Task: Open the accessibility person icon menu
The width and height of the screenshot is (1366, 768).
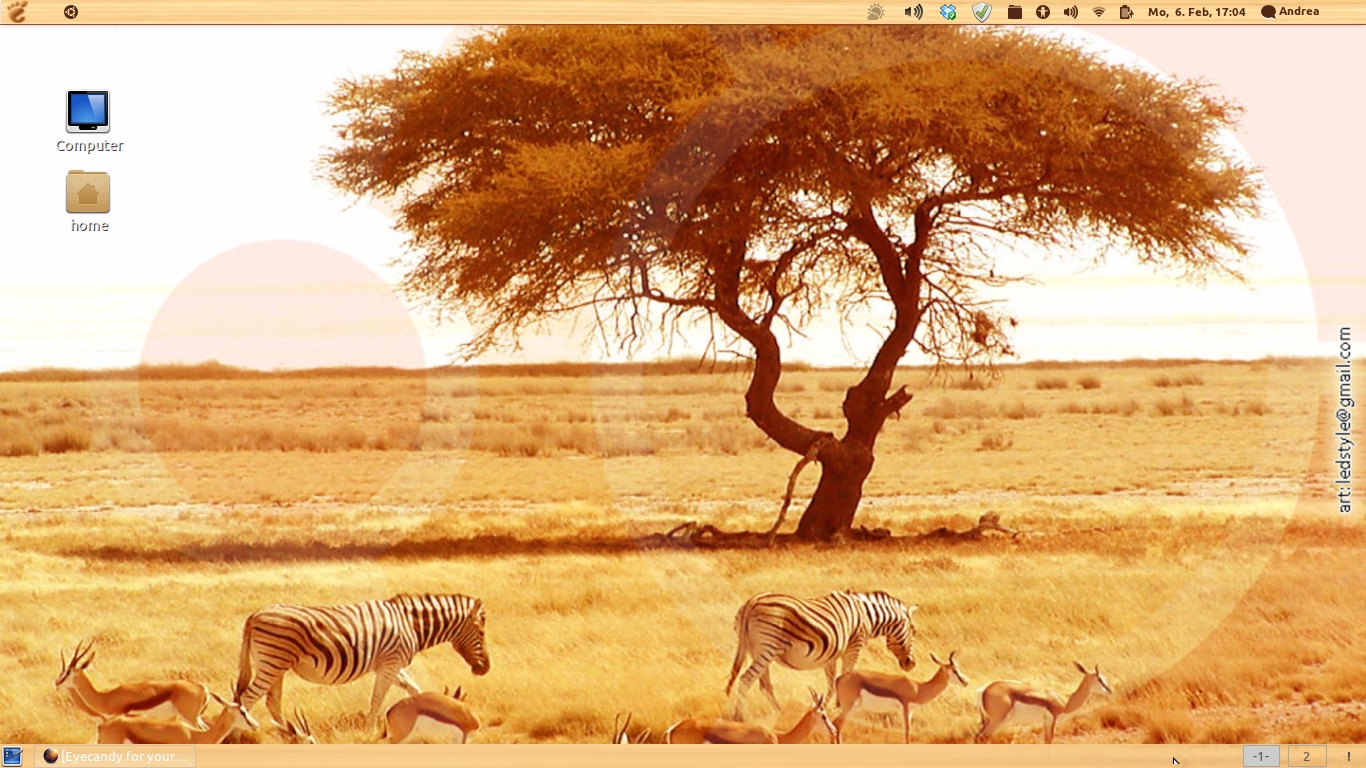Action: (x=1043, y=12)
